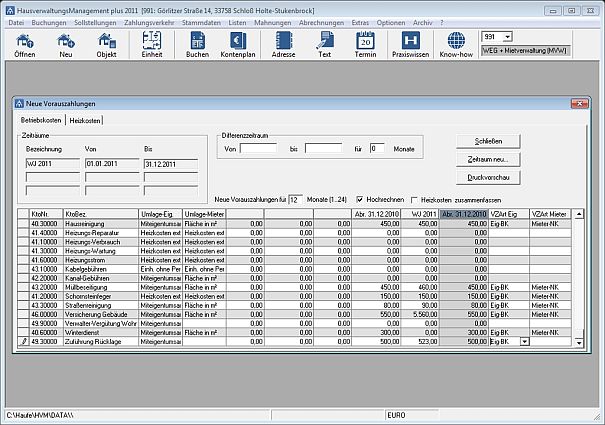
Task: Open the Stammdaten menu
Action: click(201, 23)
